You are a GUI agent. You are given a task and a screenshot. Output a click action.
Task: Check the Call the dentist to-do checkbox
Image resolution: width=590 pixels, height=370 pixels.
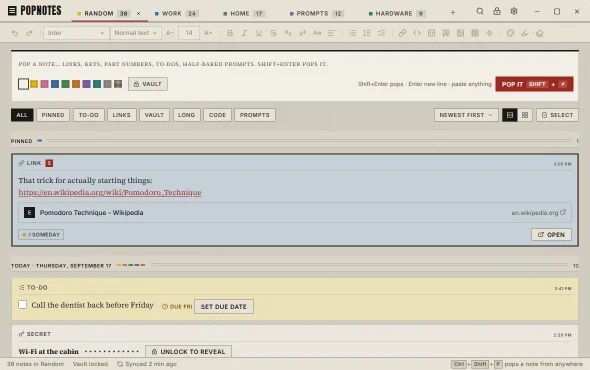click(x=23, y=305)
